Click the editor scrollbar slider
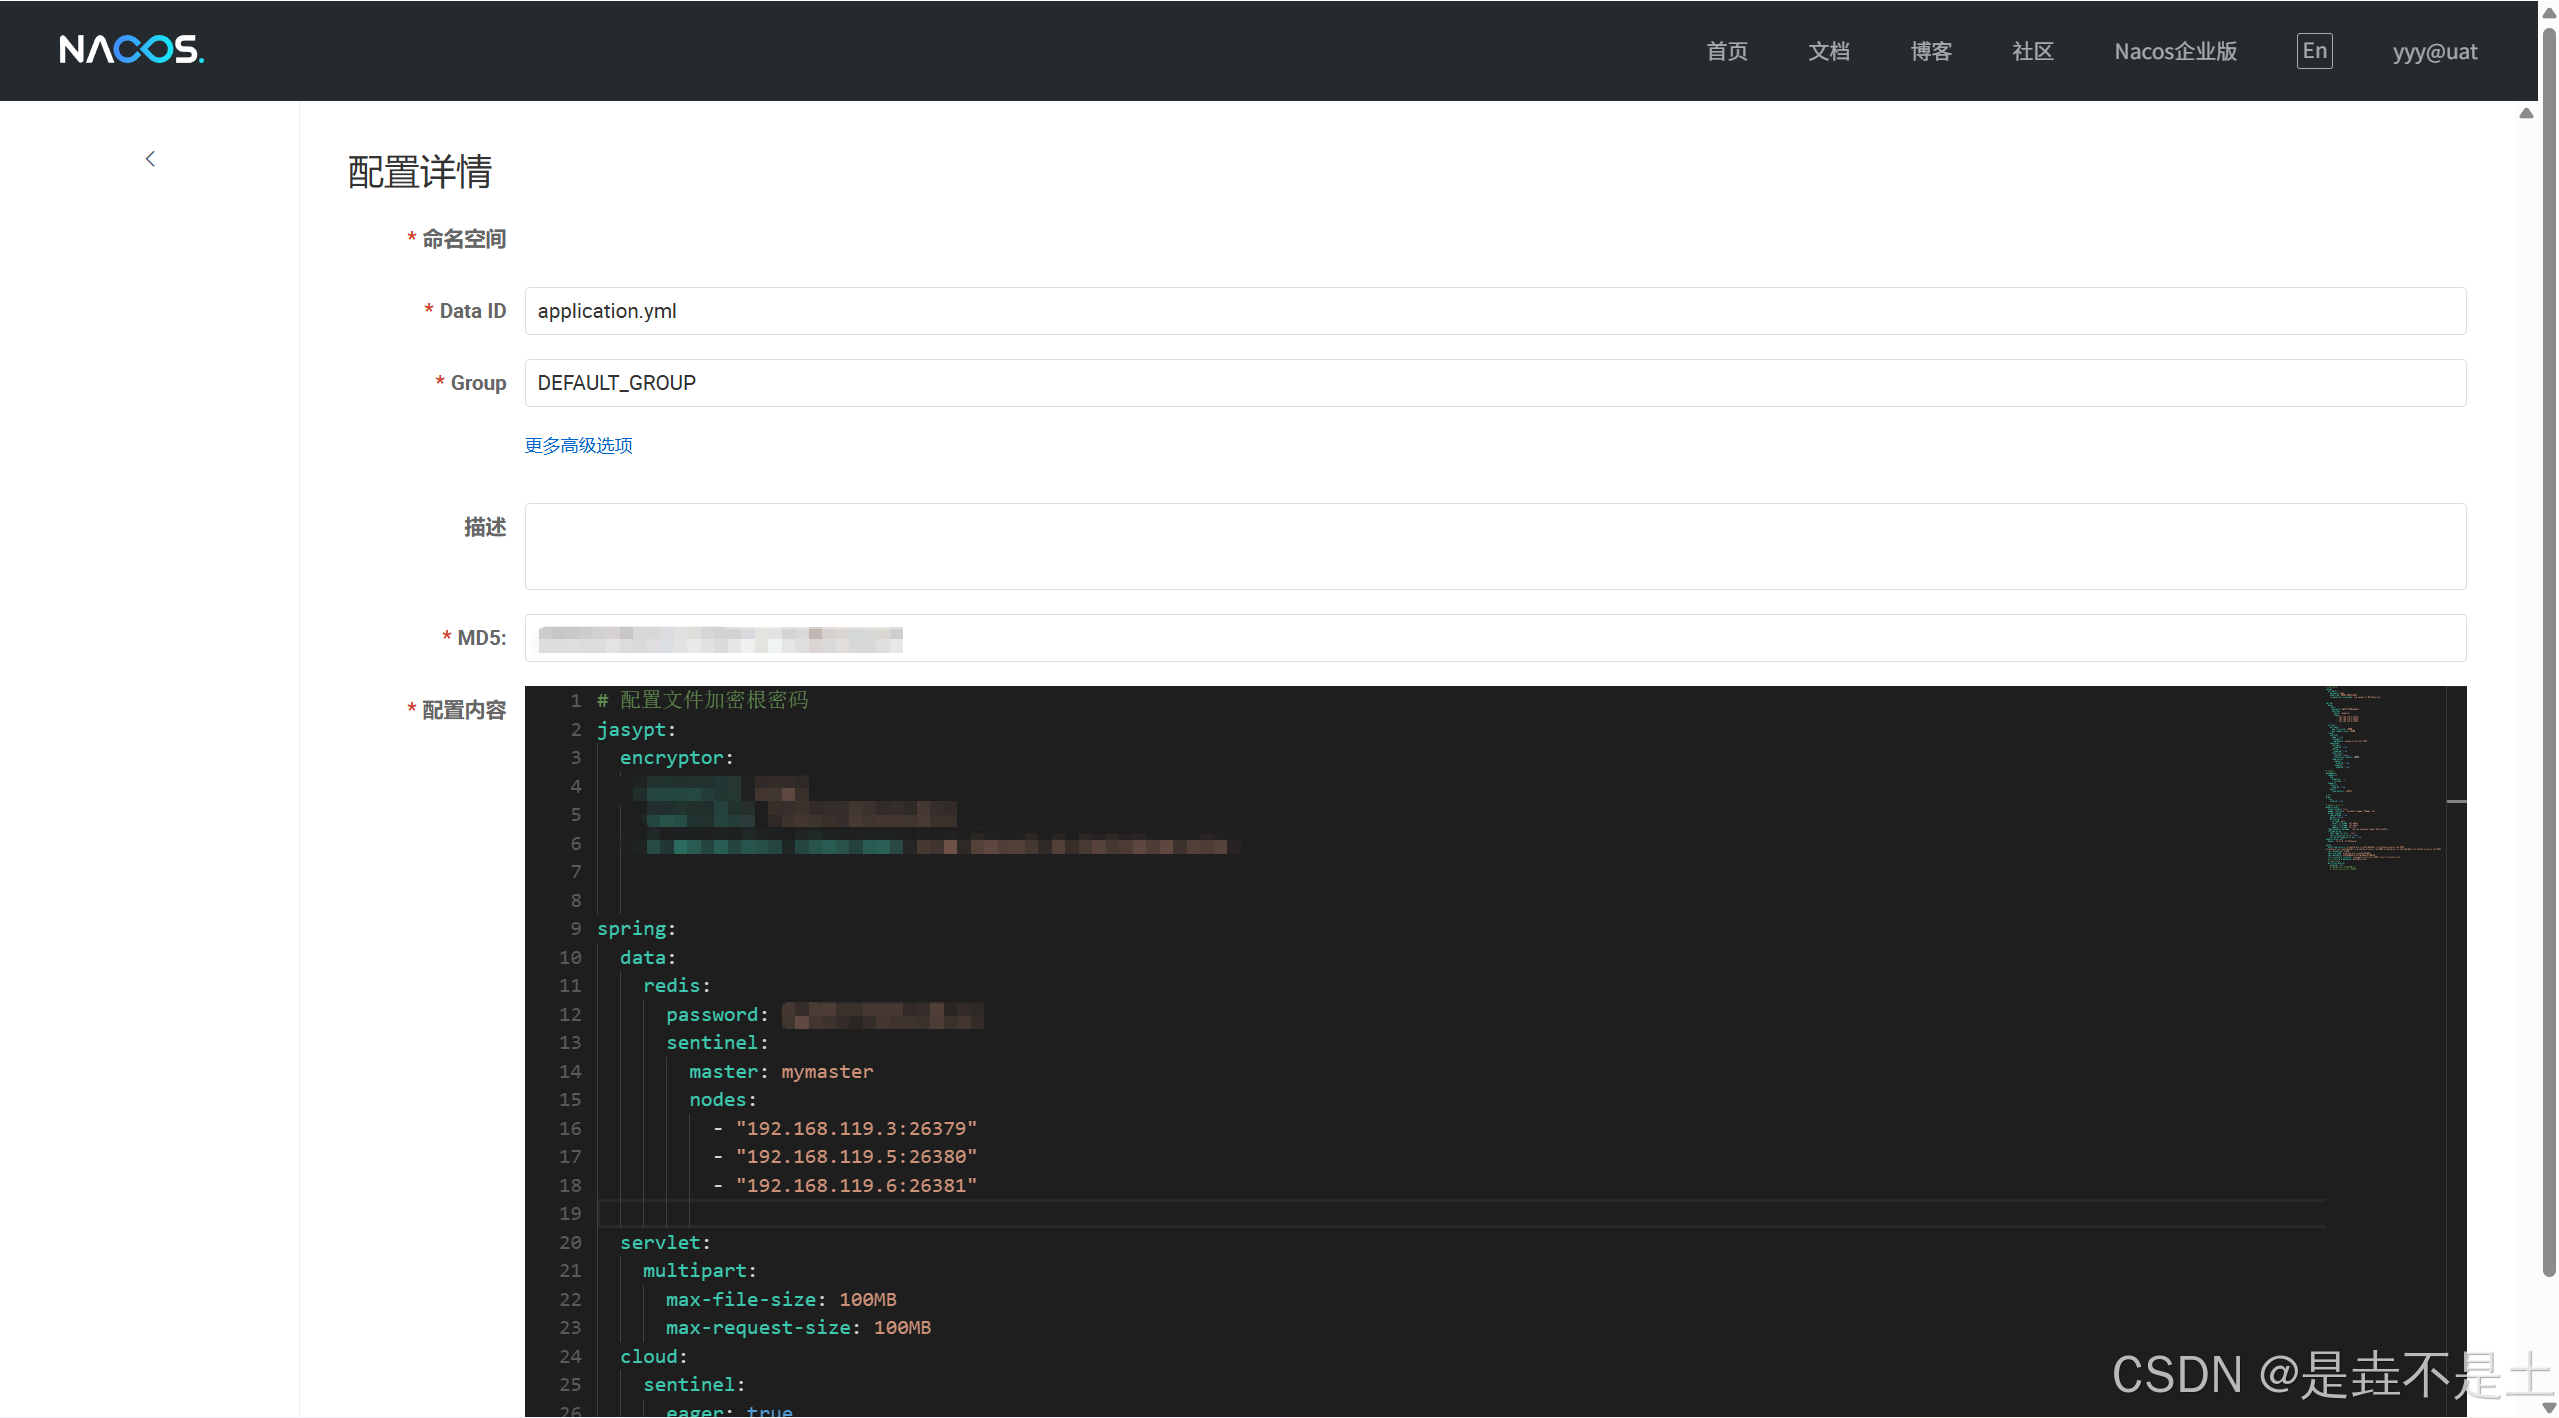 point(2455,802)
